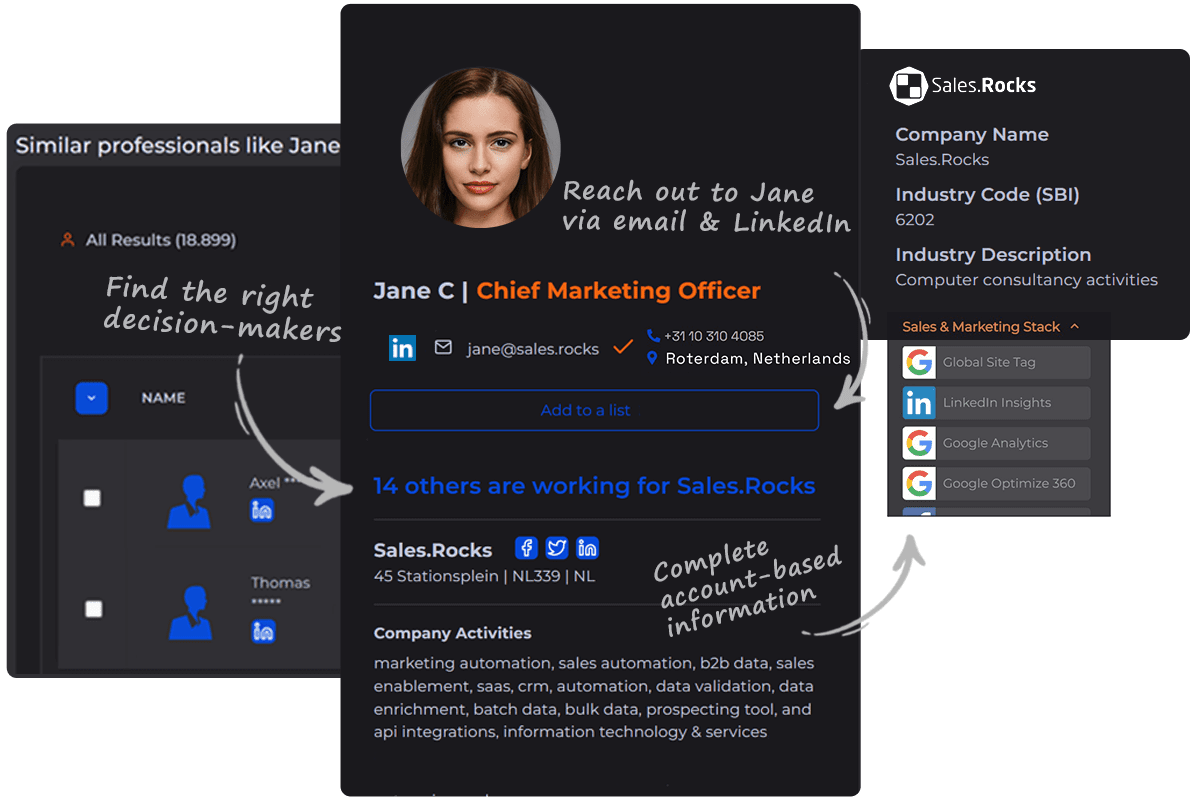Click the NAME column header
Screen dimensions: 1200x800
tap(163, 398)
